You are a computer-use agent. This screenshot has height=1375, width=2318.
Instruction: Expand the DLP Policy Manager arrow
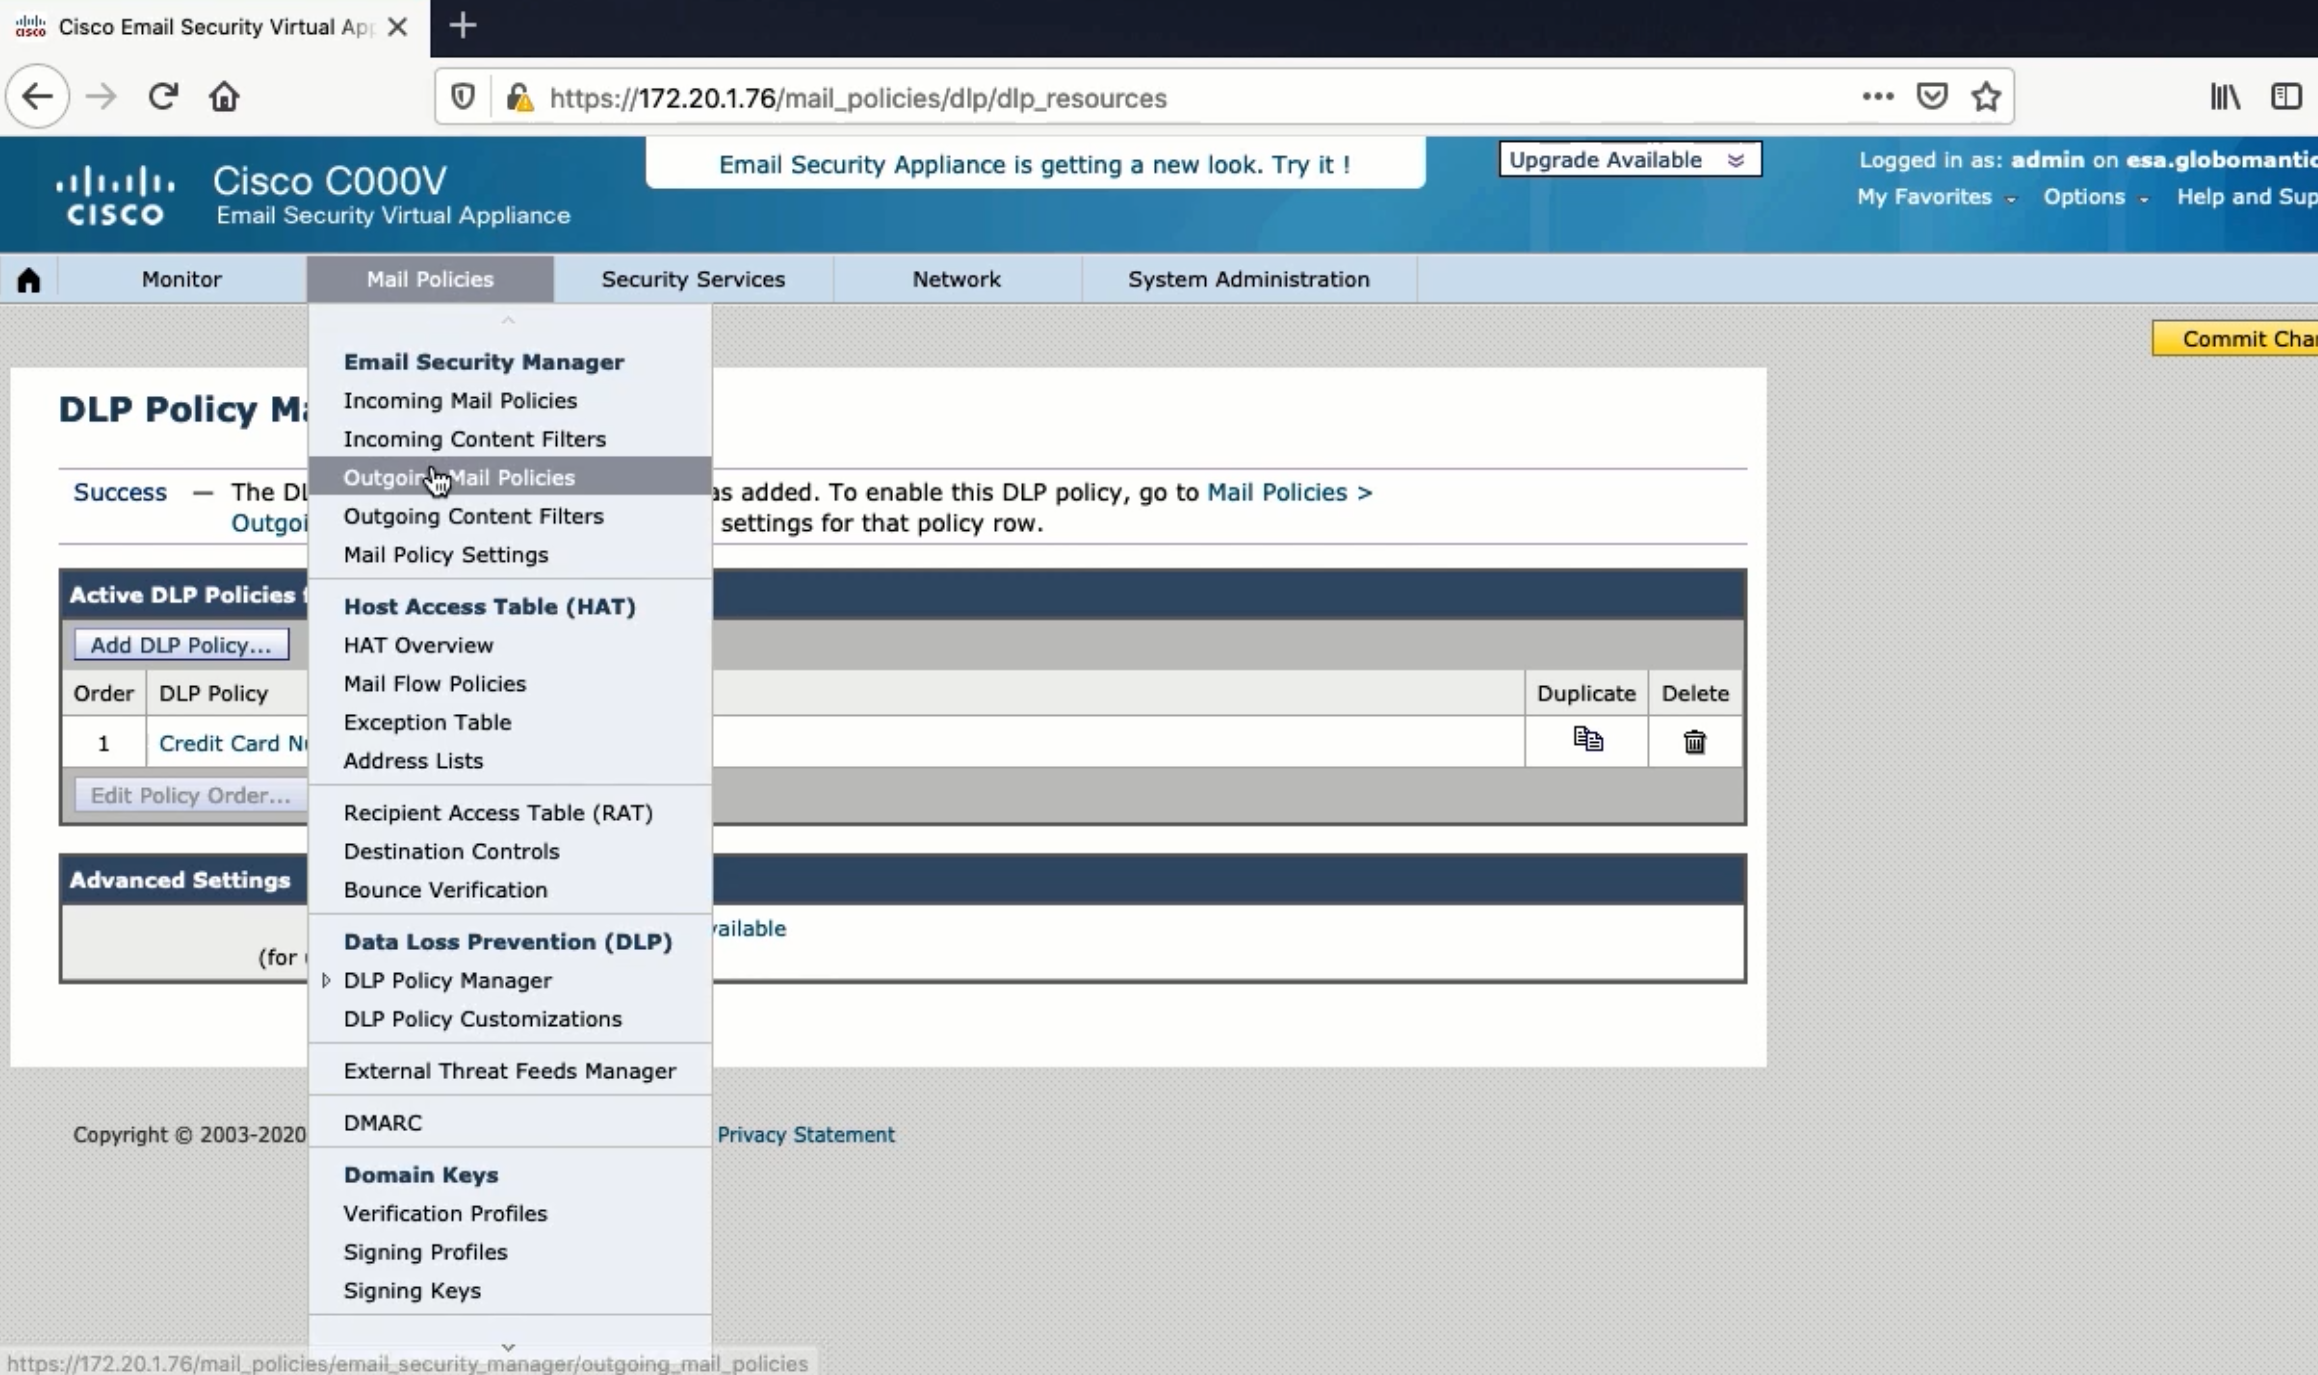pyautogui.click(x=326, y=981)
